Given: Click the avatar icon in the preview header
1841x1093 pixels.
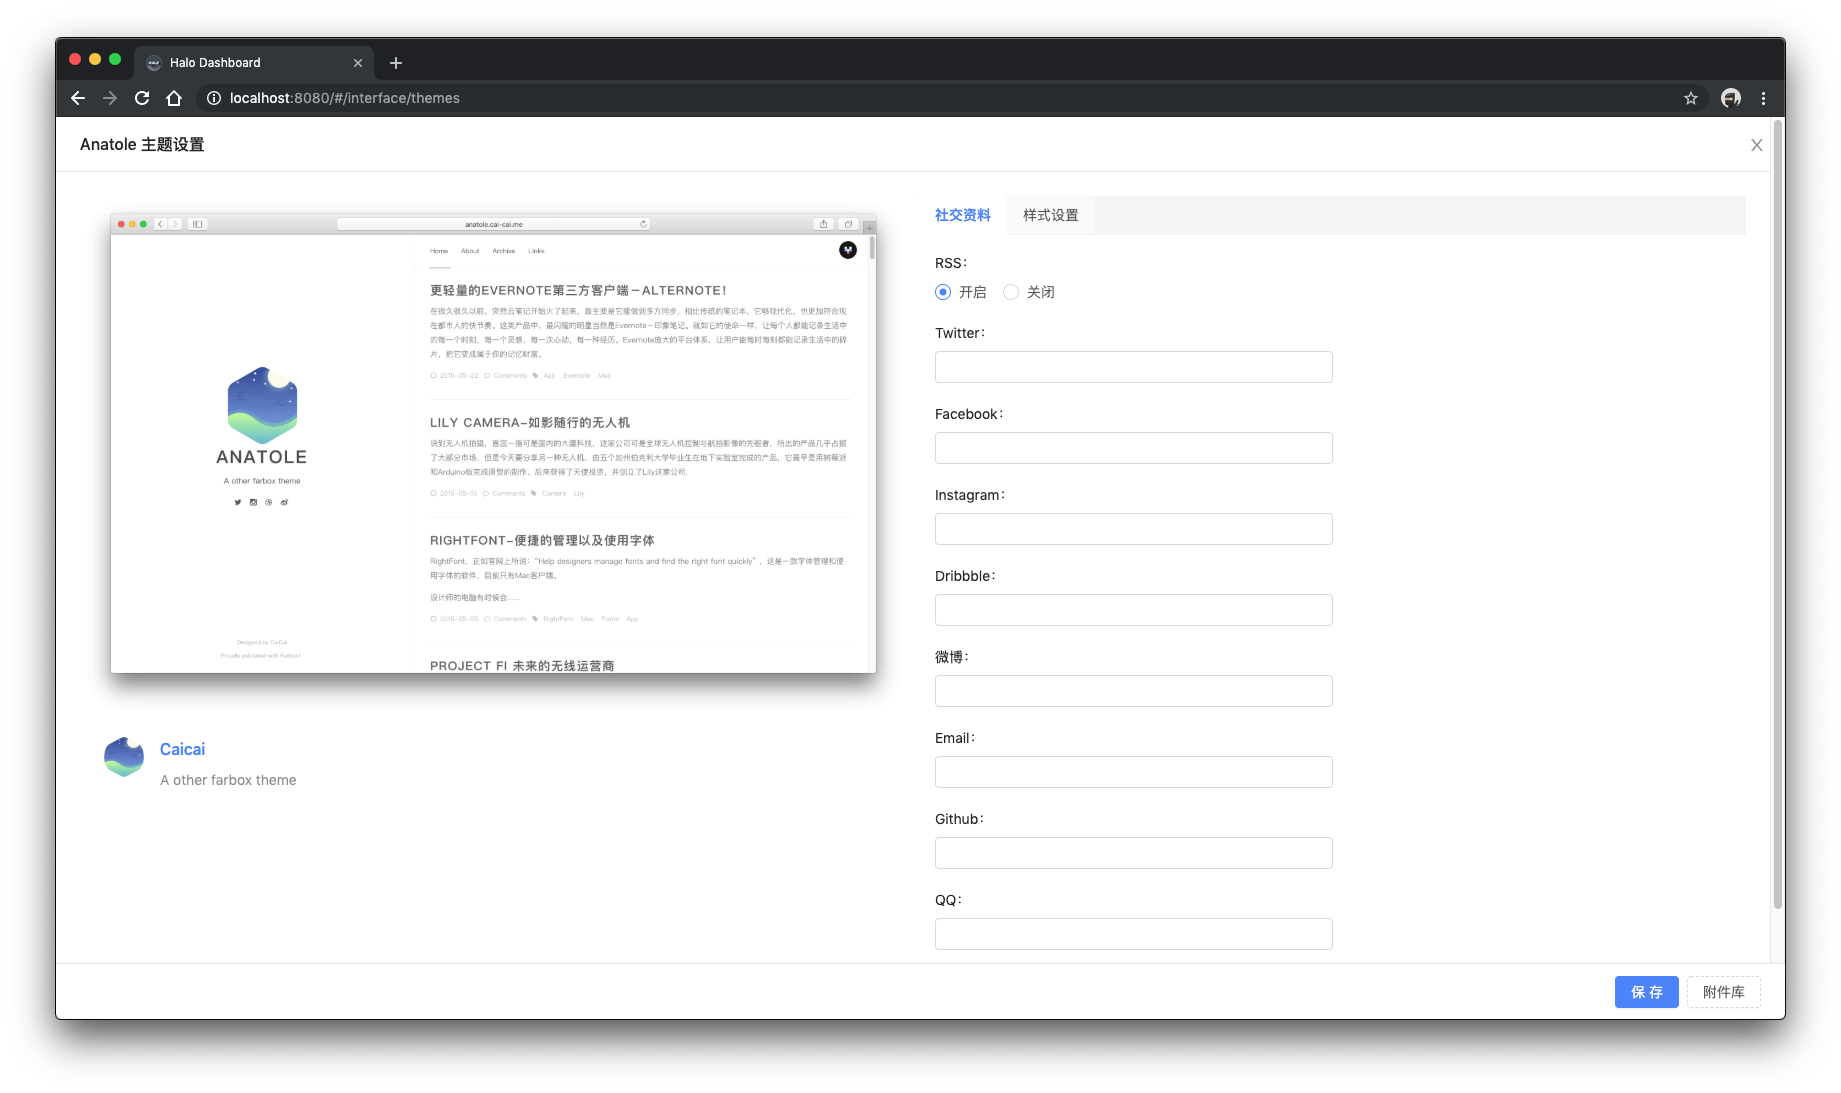Looking at the screenshot, I should point(847,250).
